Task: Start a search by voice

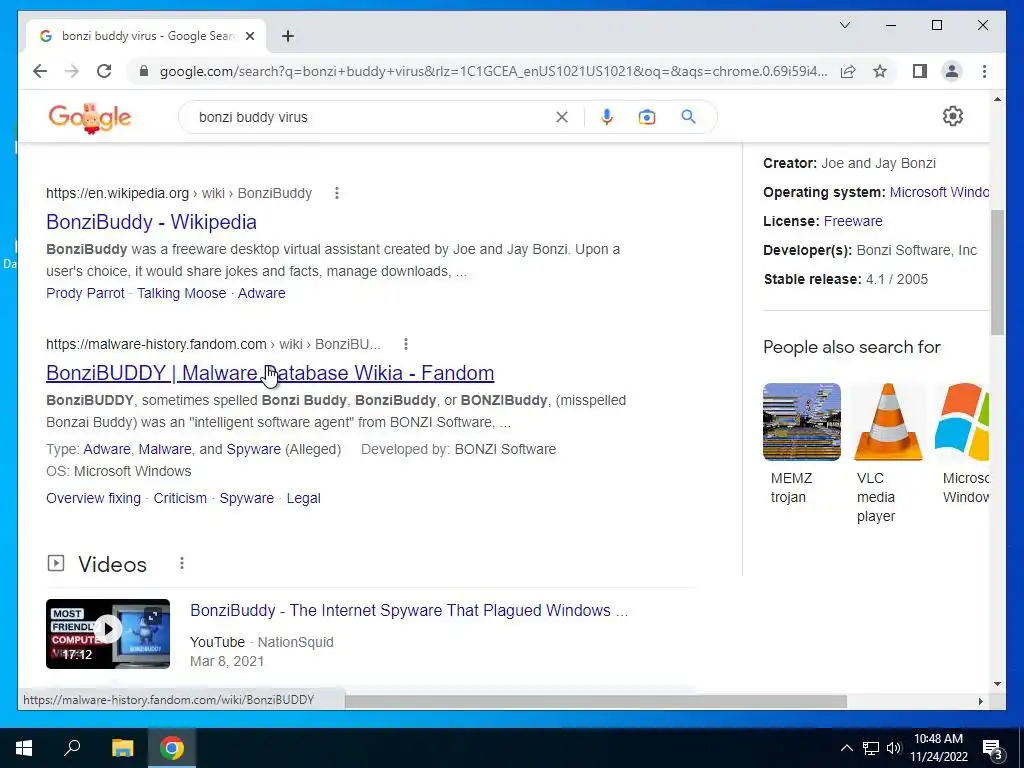Action: tap(607, 117)
